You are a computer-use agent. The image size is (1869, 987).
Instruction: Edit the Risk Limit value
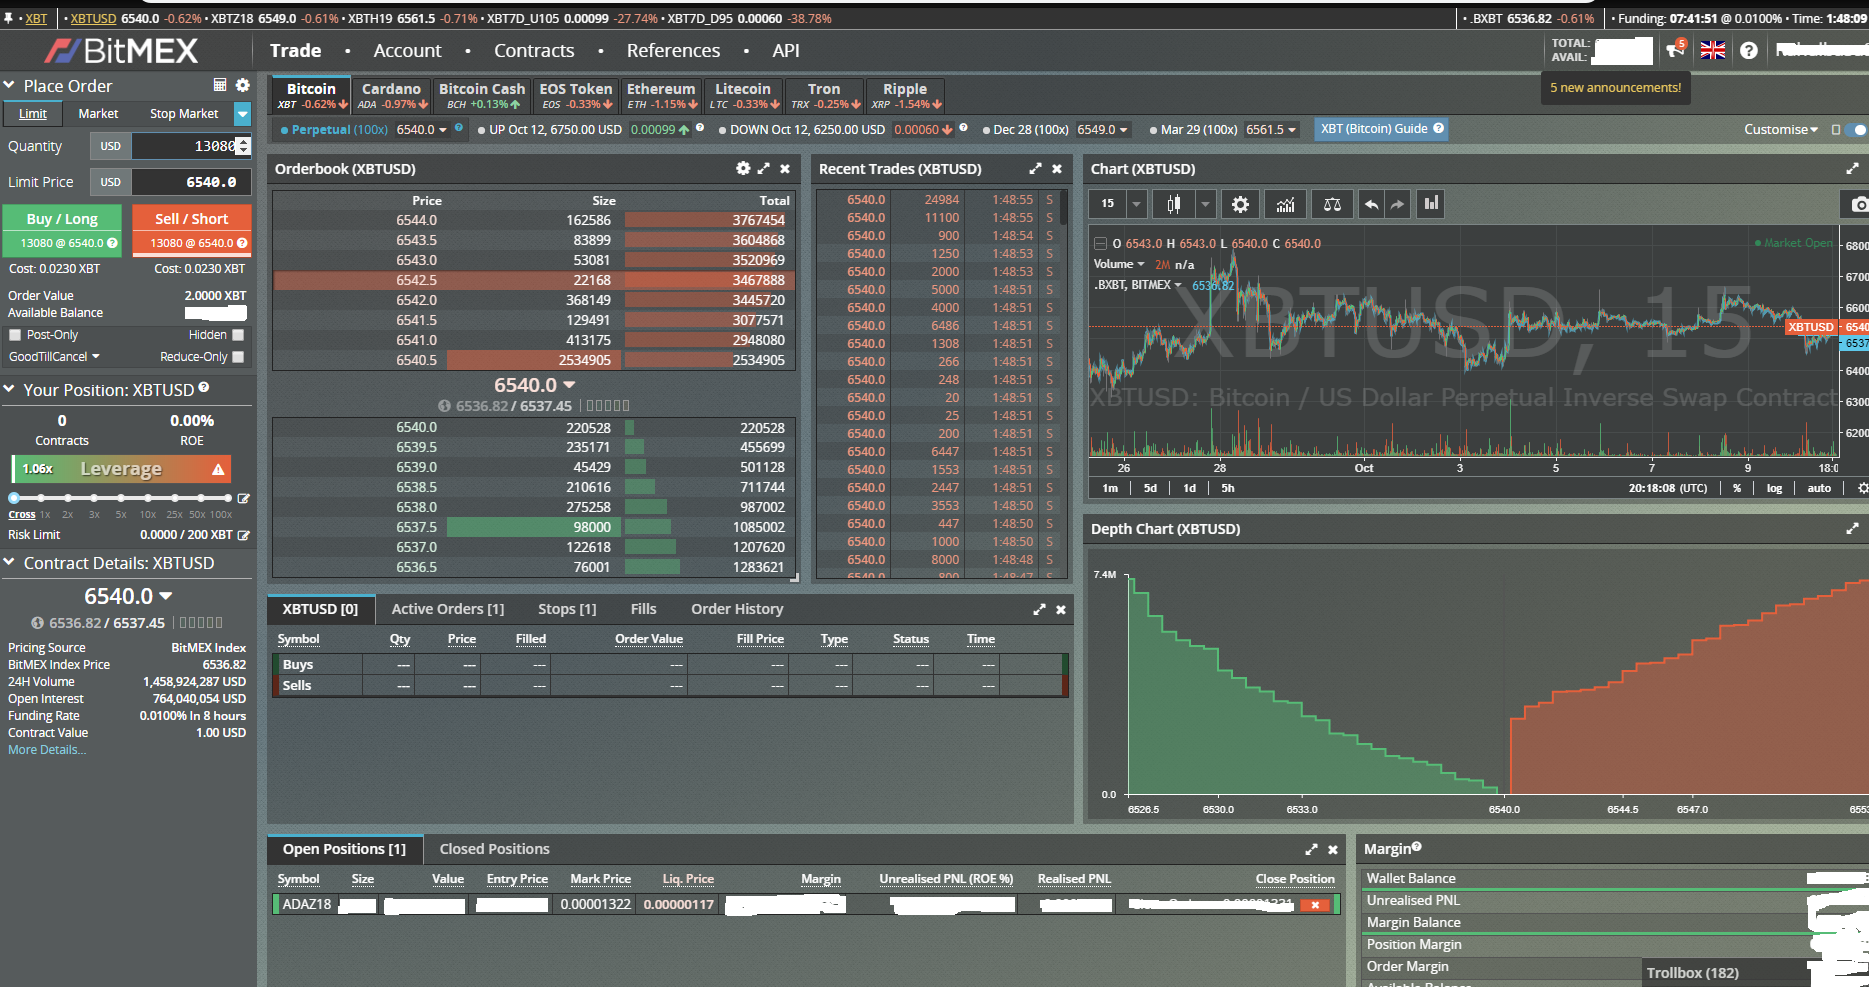coord(243,535)
